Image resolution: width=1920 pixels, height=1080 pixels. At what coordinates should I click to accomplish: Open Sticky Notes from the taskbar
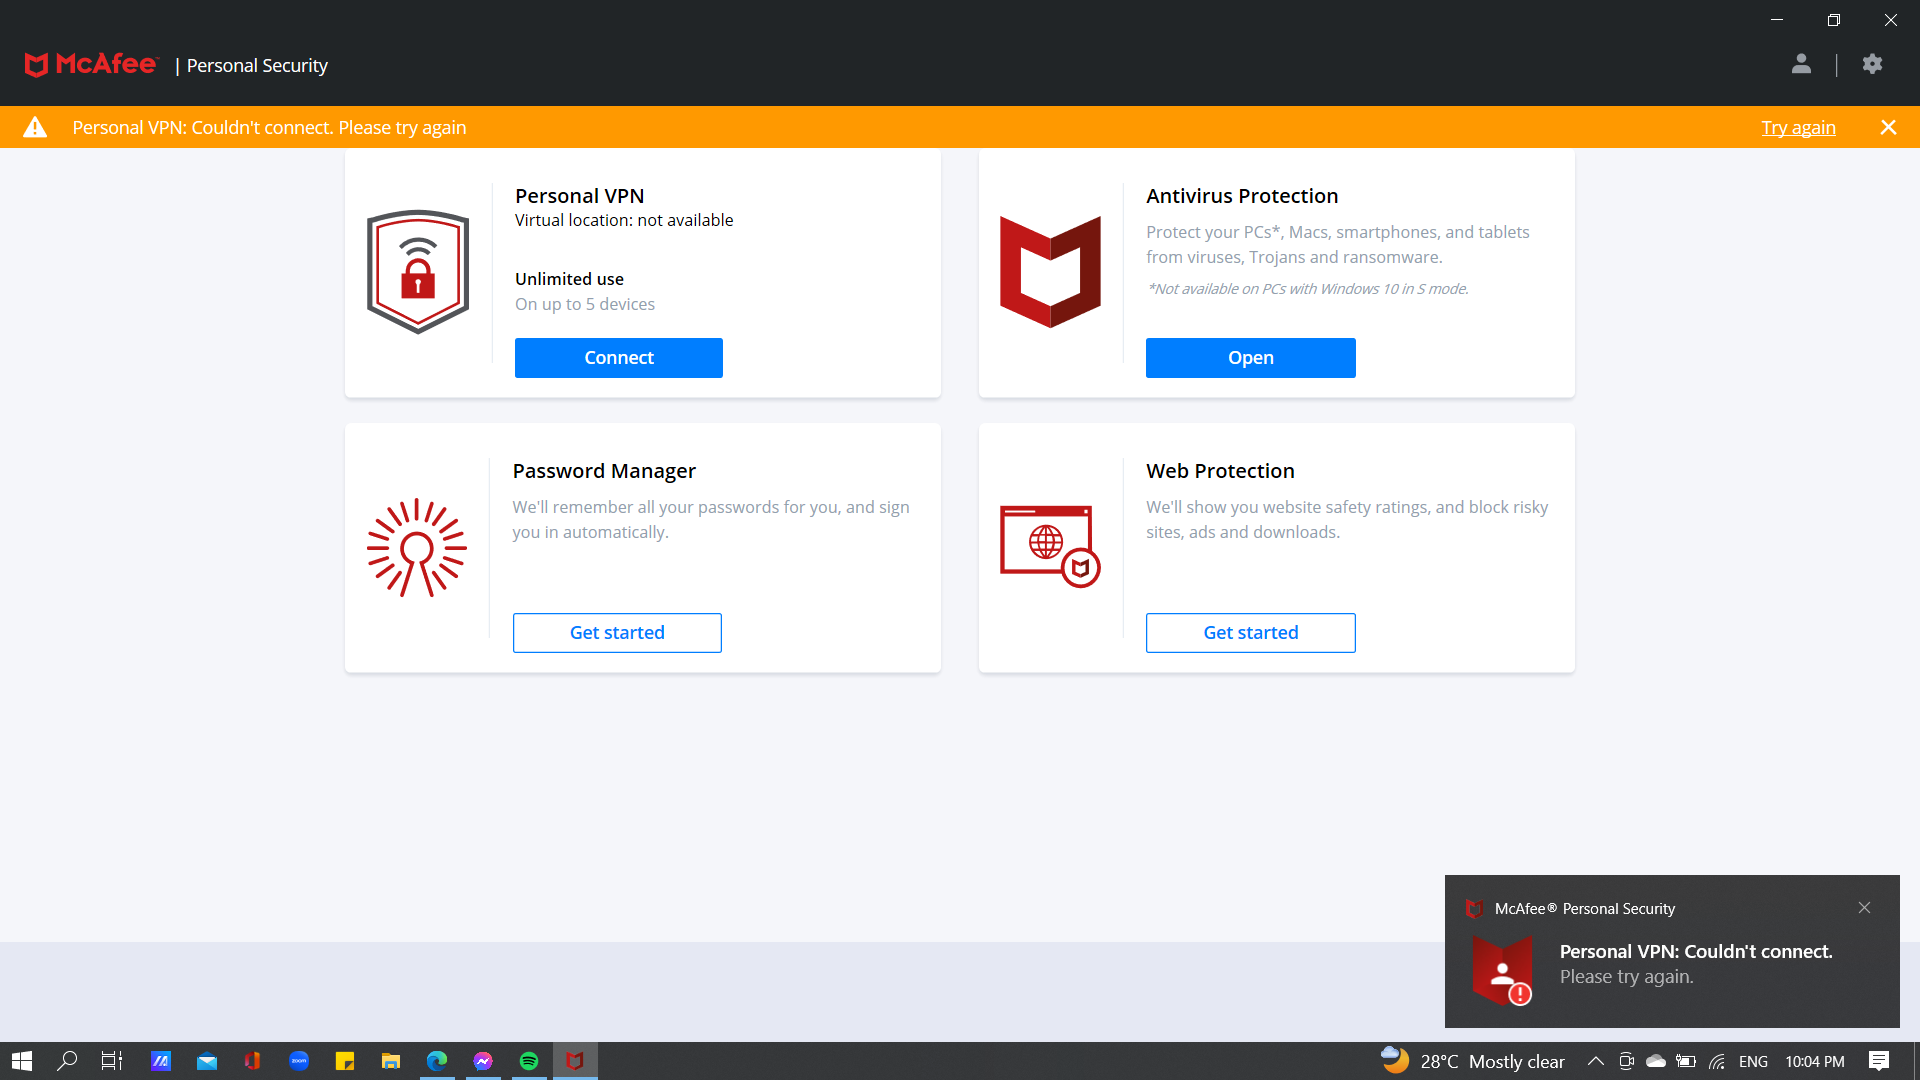(x=345, y=1061)
